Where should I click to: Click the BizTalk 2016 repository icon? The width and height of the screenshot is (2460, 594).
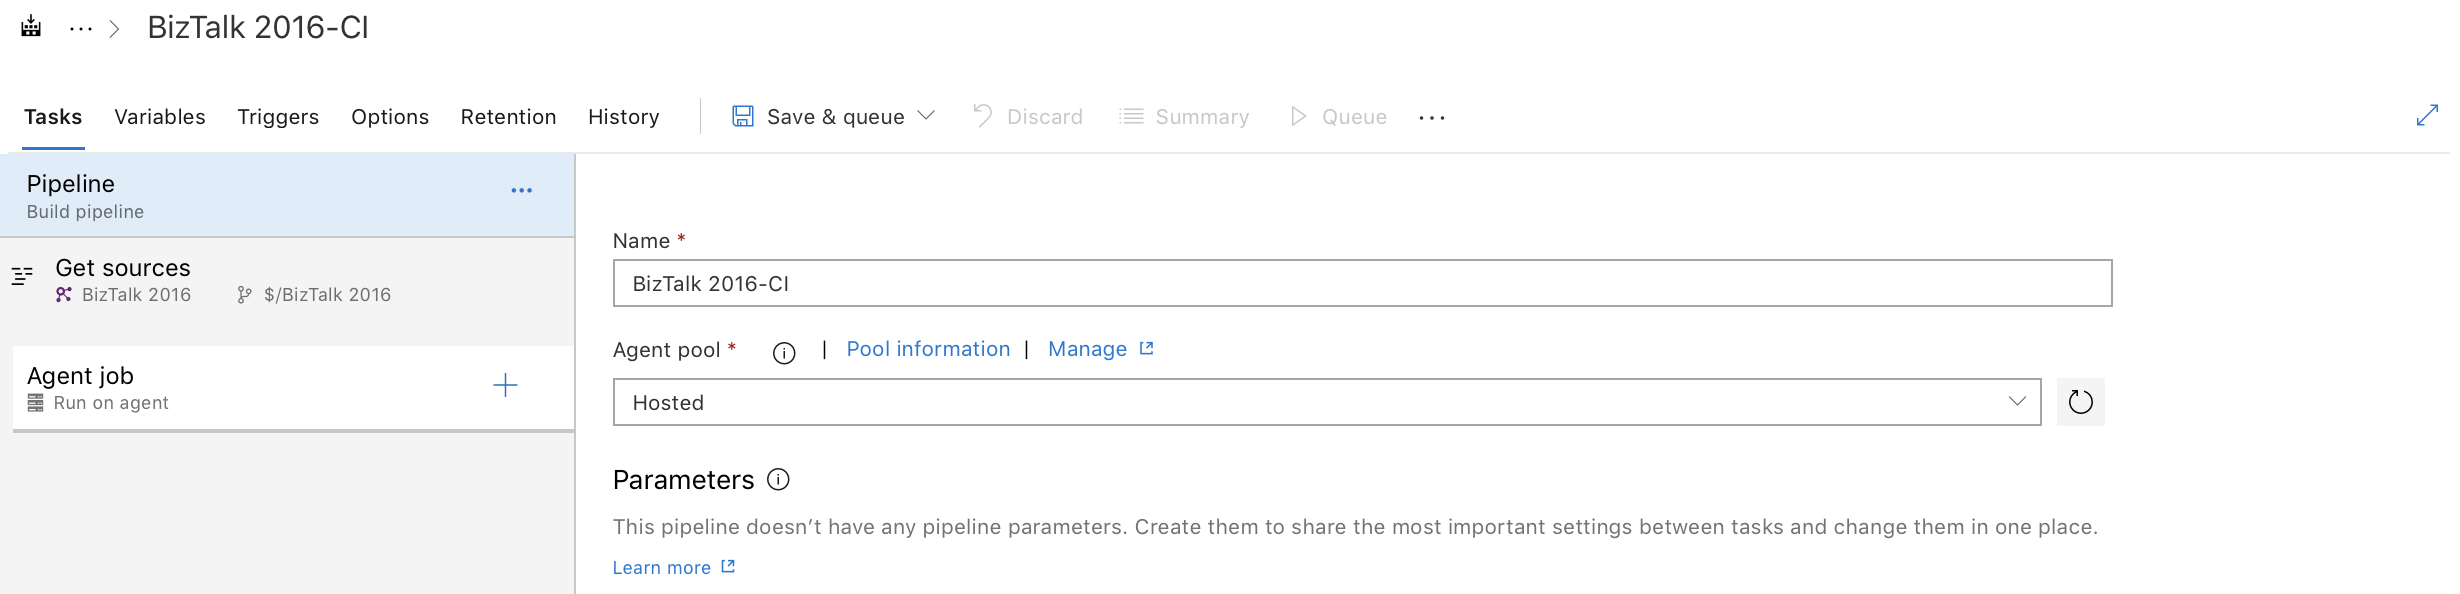tap(64, 294)
